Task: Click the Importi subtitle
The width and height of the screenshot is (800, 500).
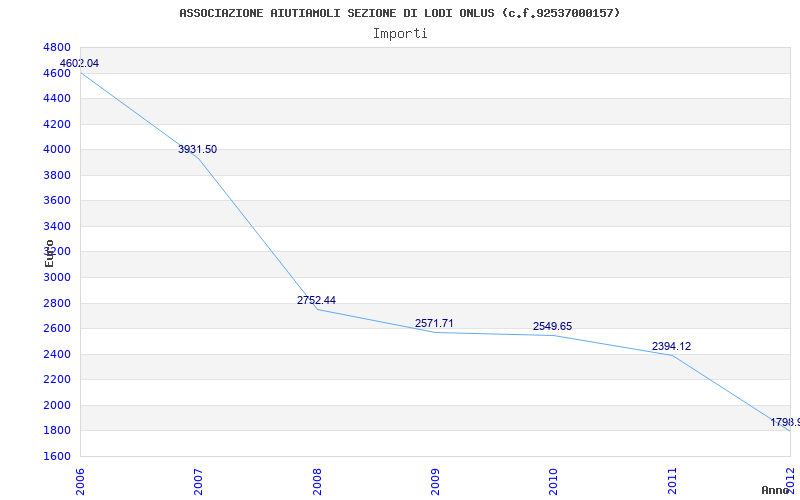Action: (x=400, y=34)
